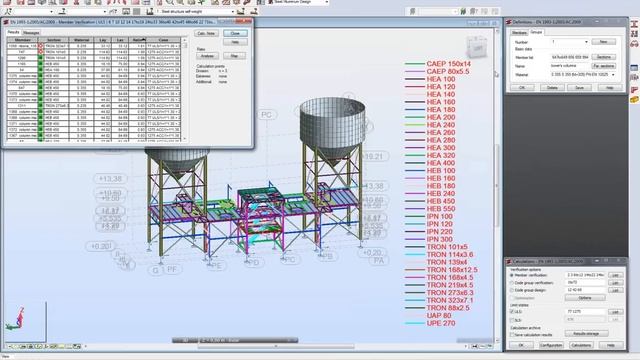The image size is (640, 360).
Task: Open the node selection dropdown arrow
Action: (x=51, y=11)
